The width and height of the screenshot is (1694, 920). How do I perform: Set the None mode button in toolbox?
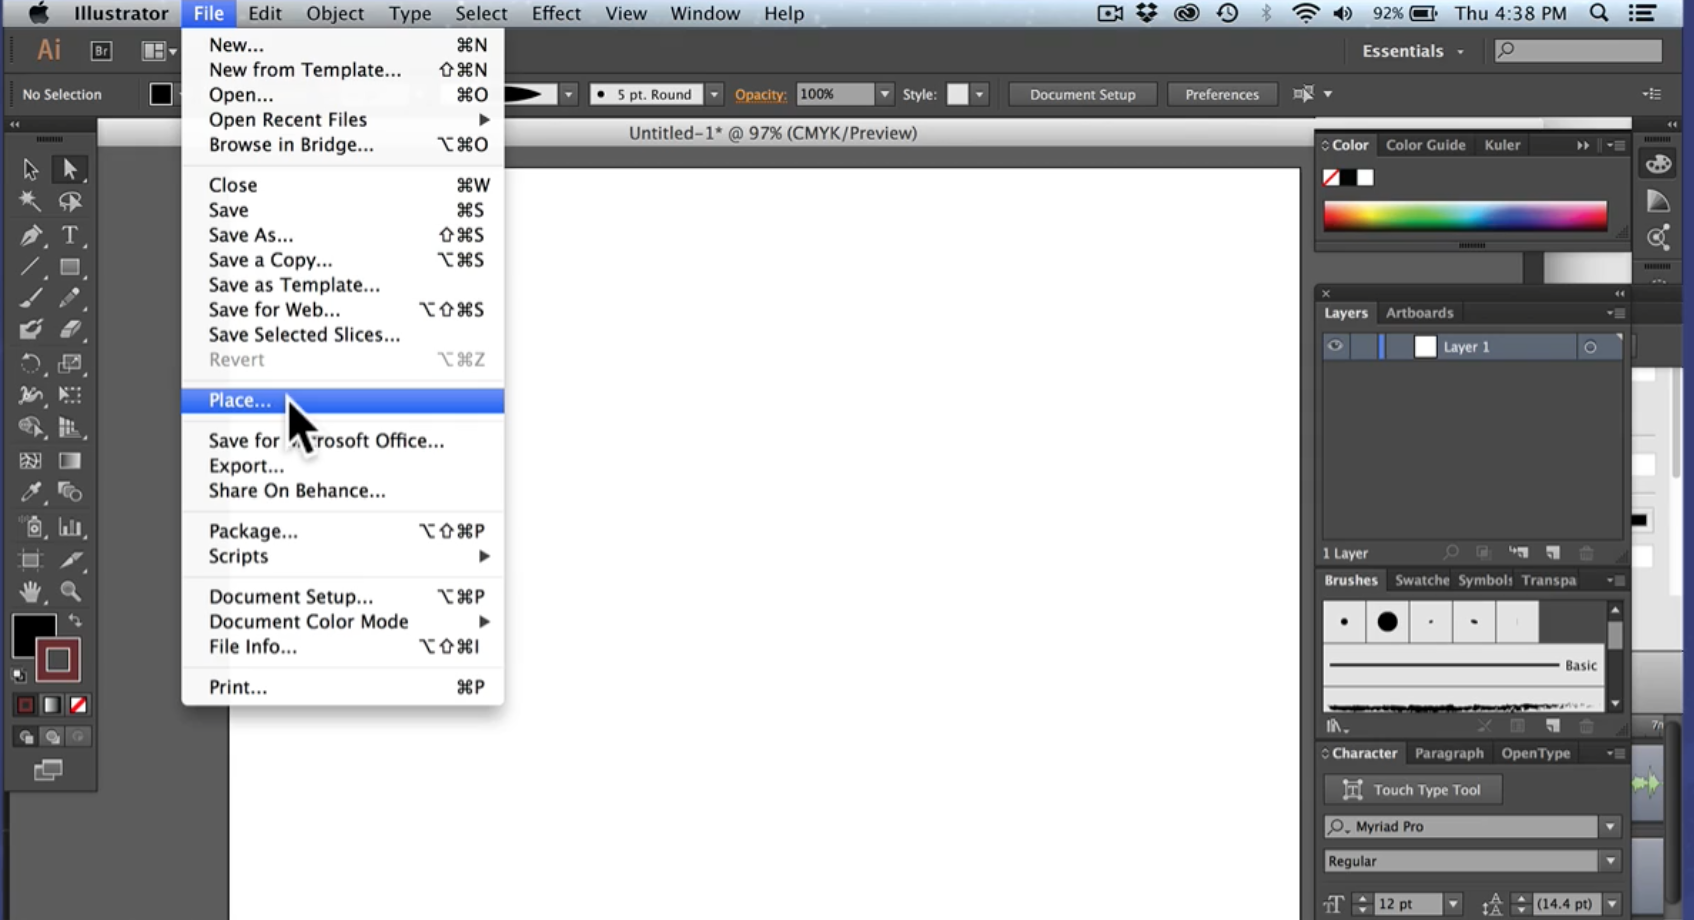(x=78, y=705)
